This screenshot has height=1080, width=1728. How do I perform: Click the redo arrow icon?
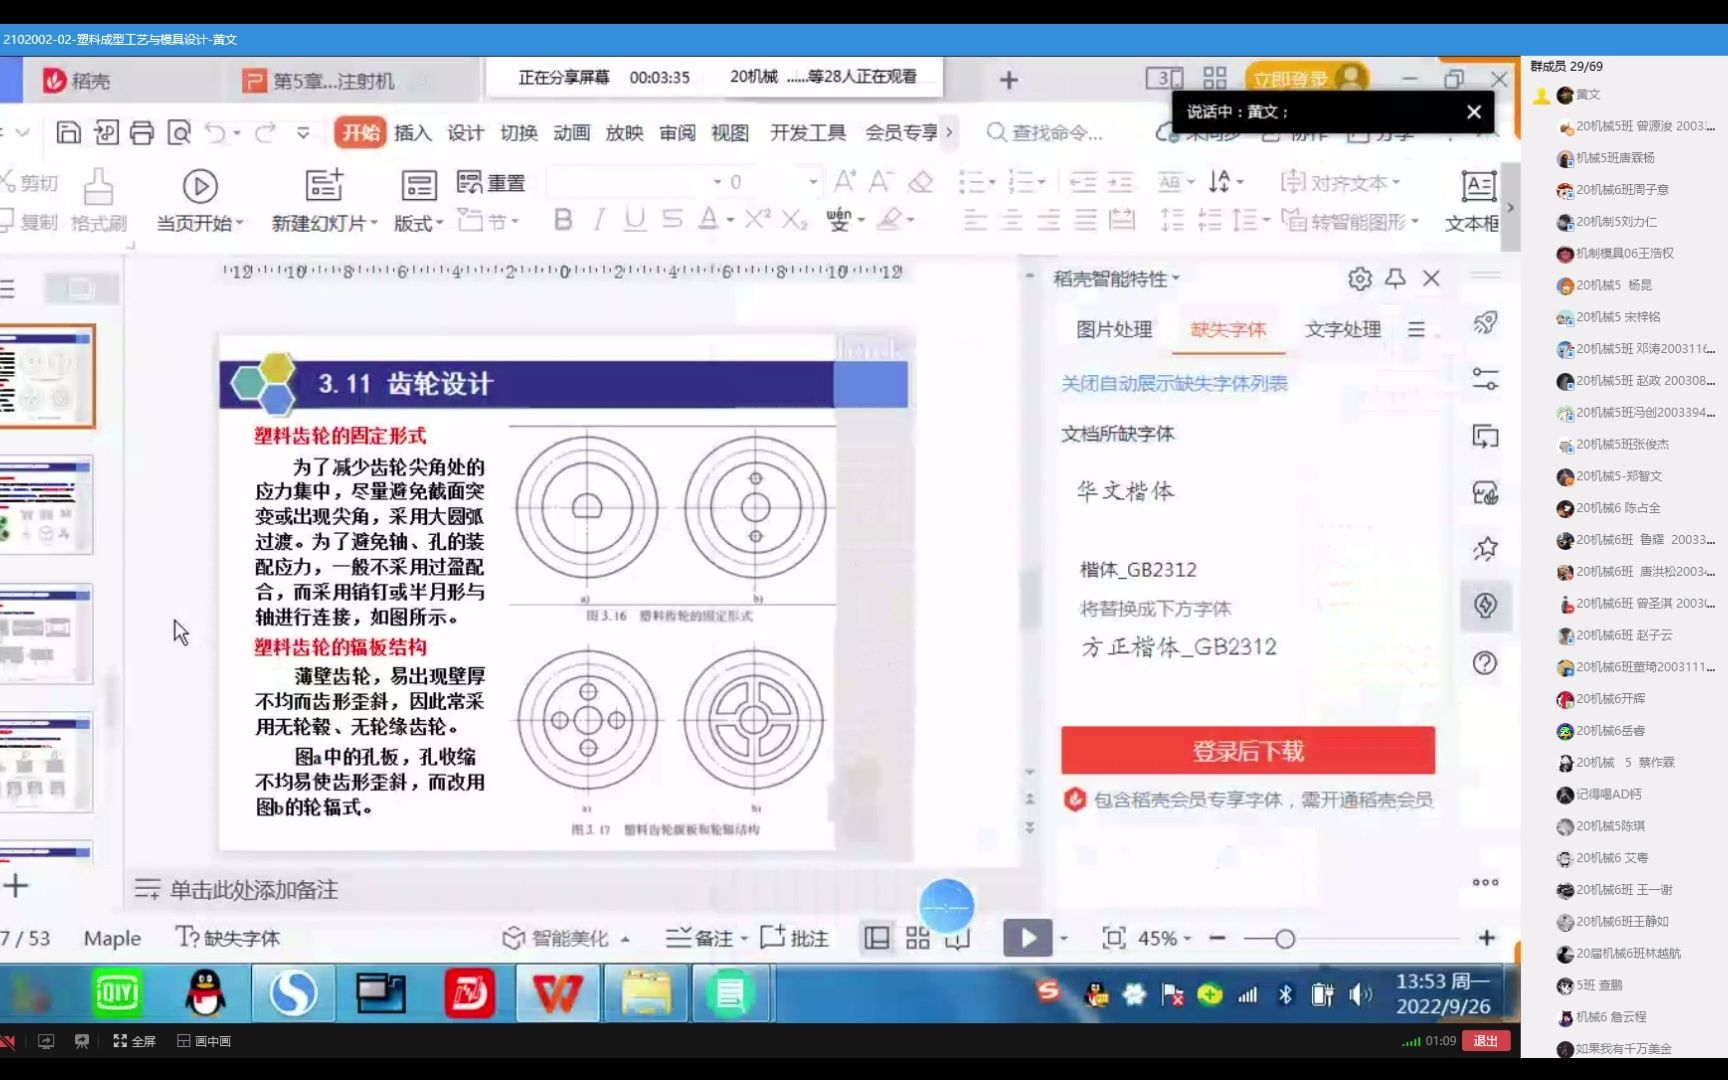click(265, 133)
